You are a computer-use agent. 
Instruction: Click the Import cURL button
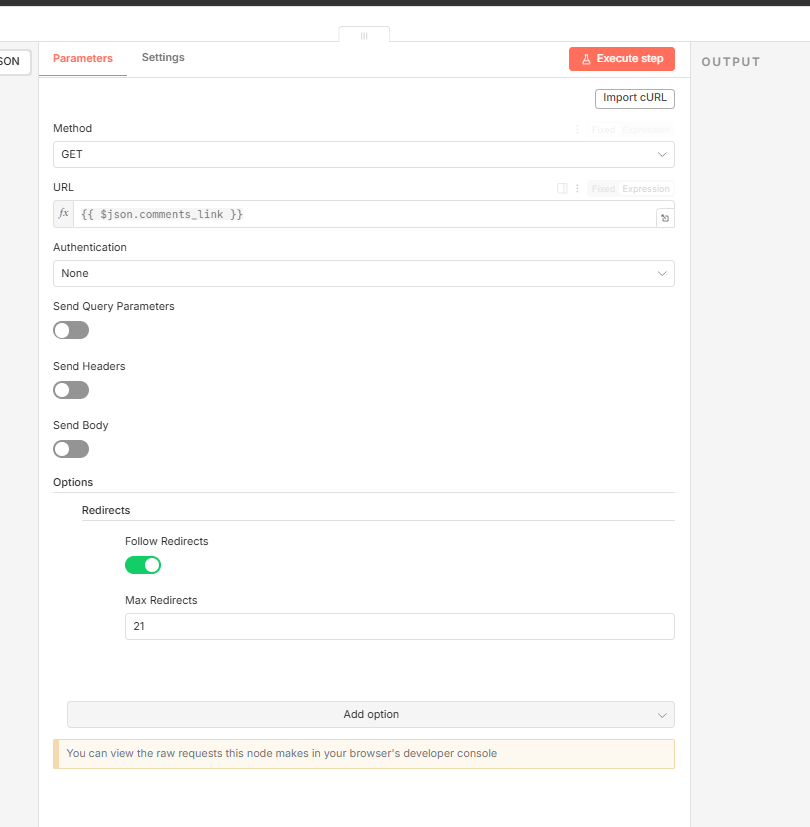634,98
